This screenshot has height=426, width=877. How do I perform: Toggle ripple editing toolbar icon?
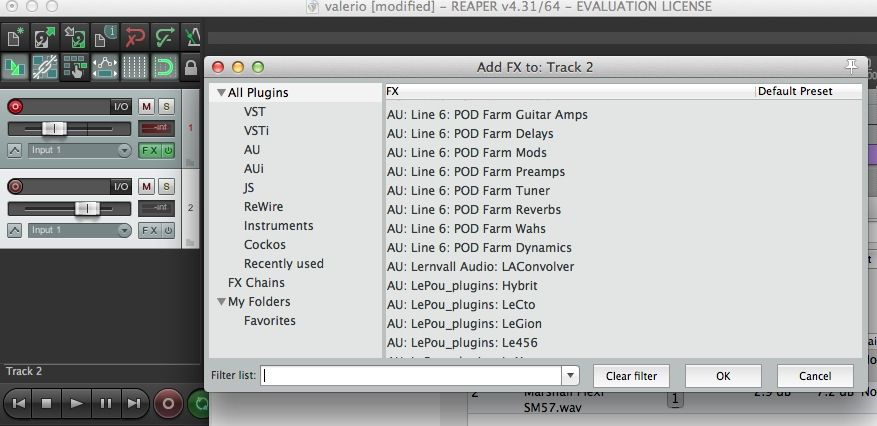tap(75, 68)
